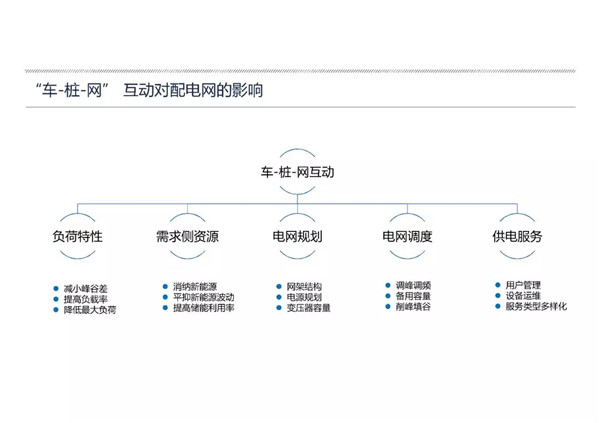Select the bullet text 用户管理
This screenshot has width=600, height=423.
pyautogui.click(x=523, y=286)
